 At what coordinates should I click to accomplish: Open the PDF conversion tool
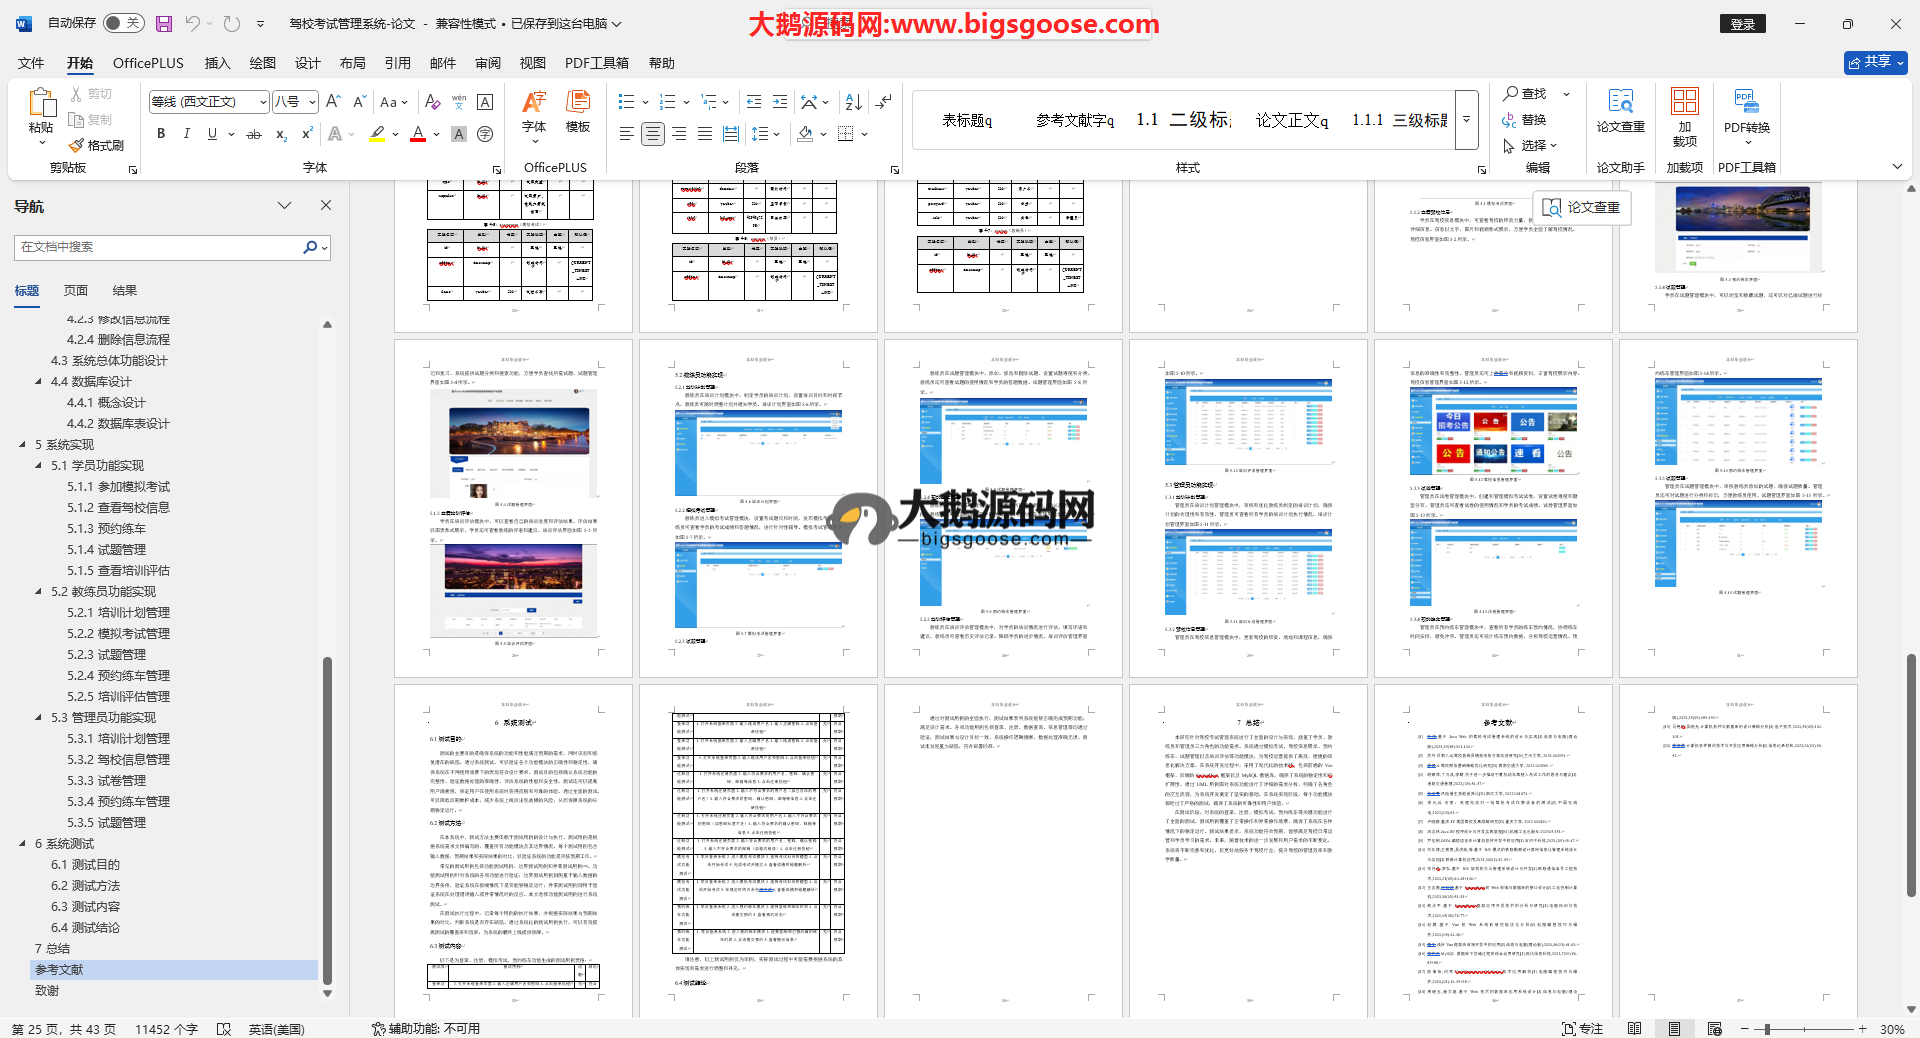(1746, 111)
